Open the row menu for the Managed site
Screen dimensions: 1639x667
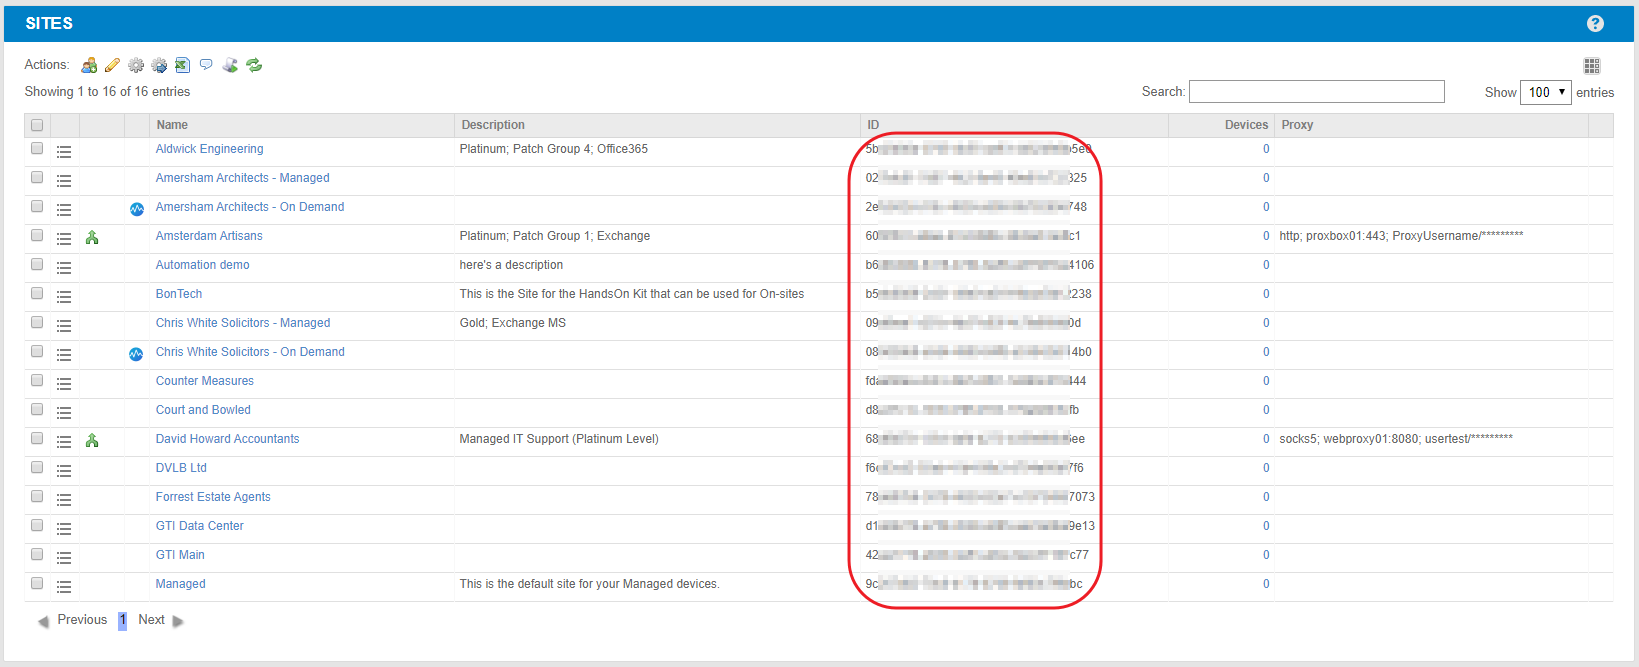64,587
